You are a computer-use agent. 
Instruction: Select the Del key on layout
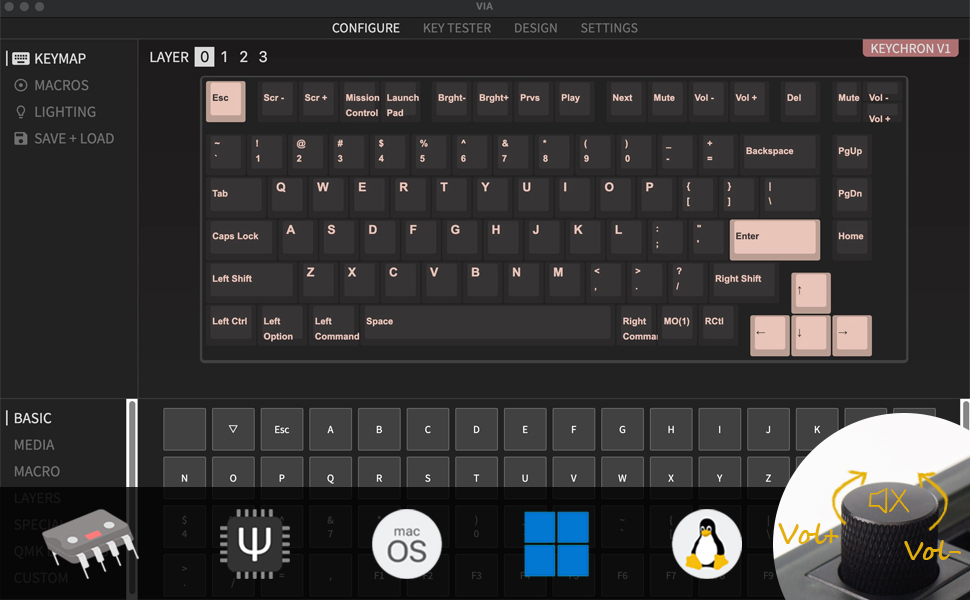coord(800,99)
